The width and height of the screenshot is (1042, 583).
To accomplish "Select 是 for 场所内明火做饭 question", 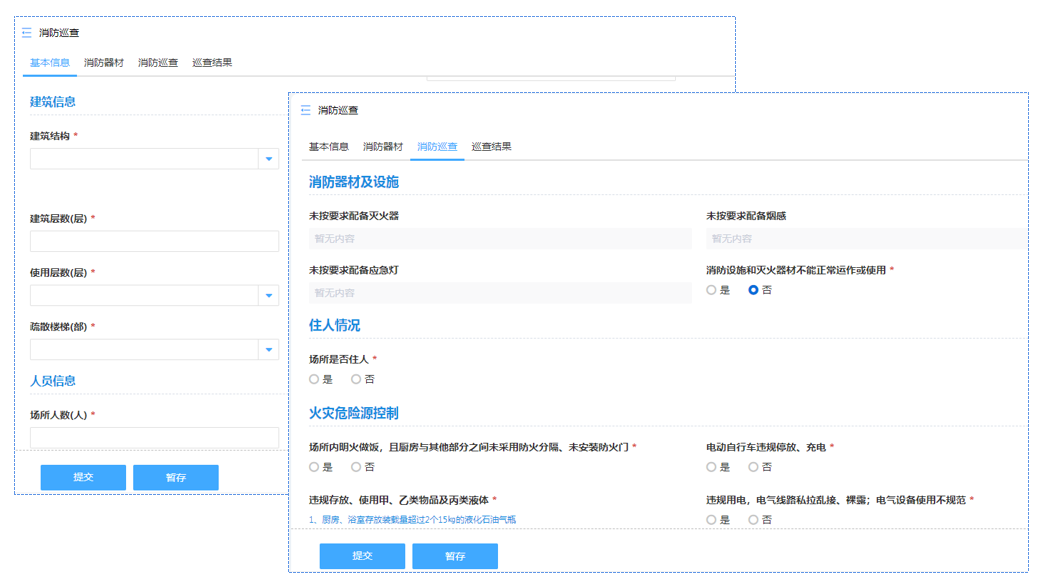I will coord(315,467).
